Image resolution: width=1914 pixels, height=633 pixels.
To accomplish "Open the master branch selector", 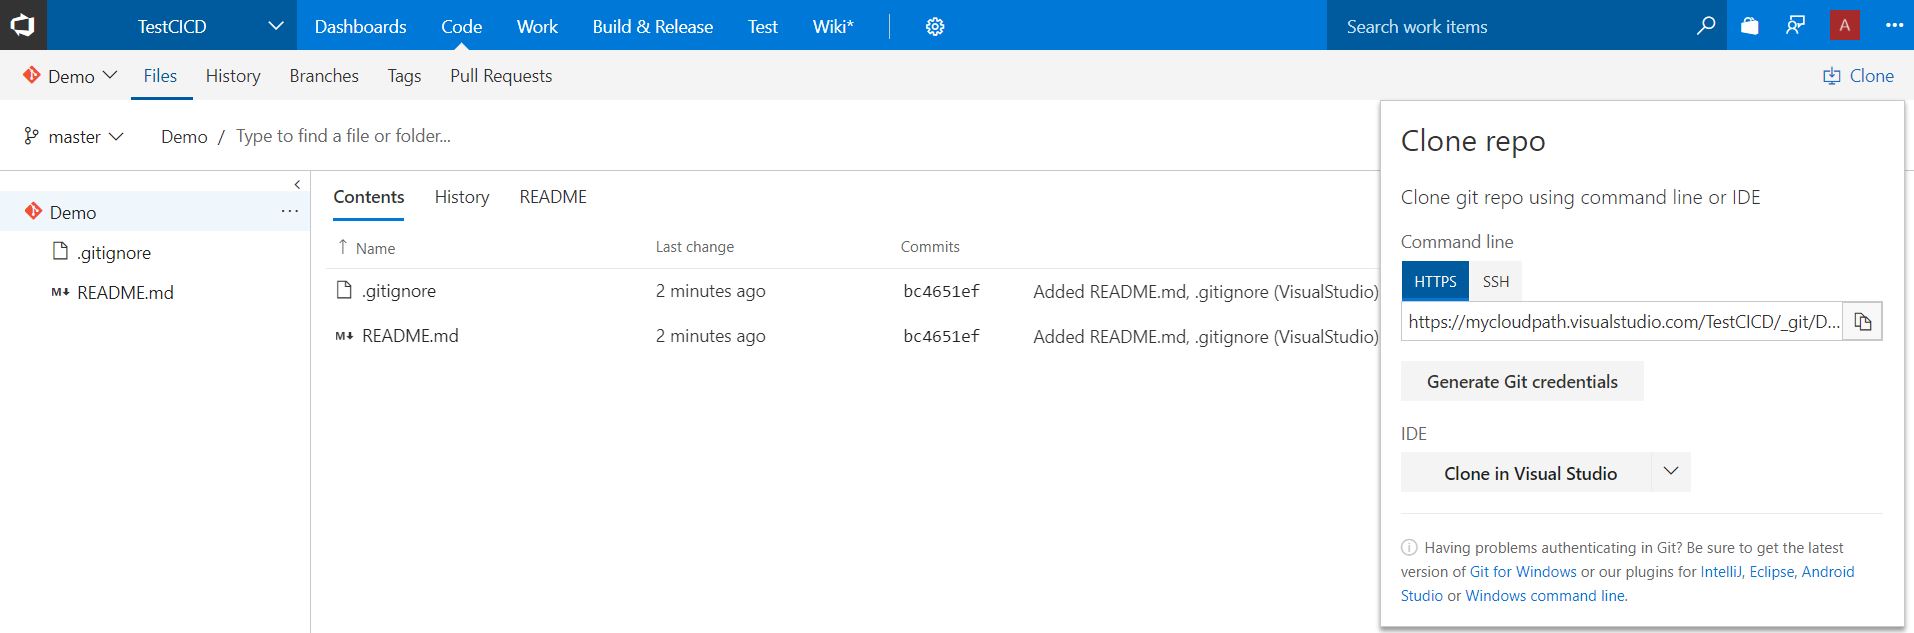I will tap(74, 137).
